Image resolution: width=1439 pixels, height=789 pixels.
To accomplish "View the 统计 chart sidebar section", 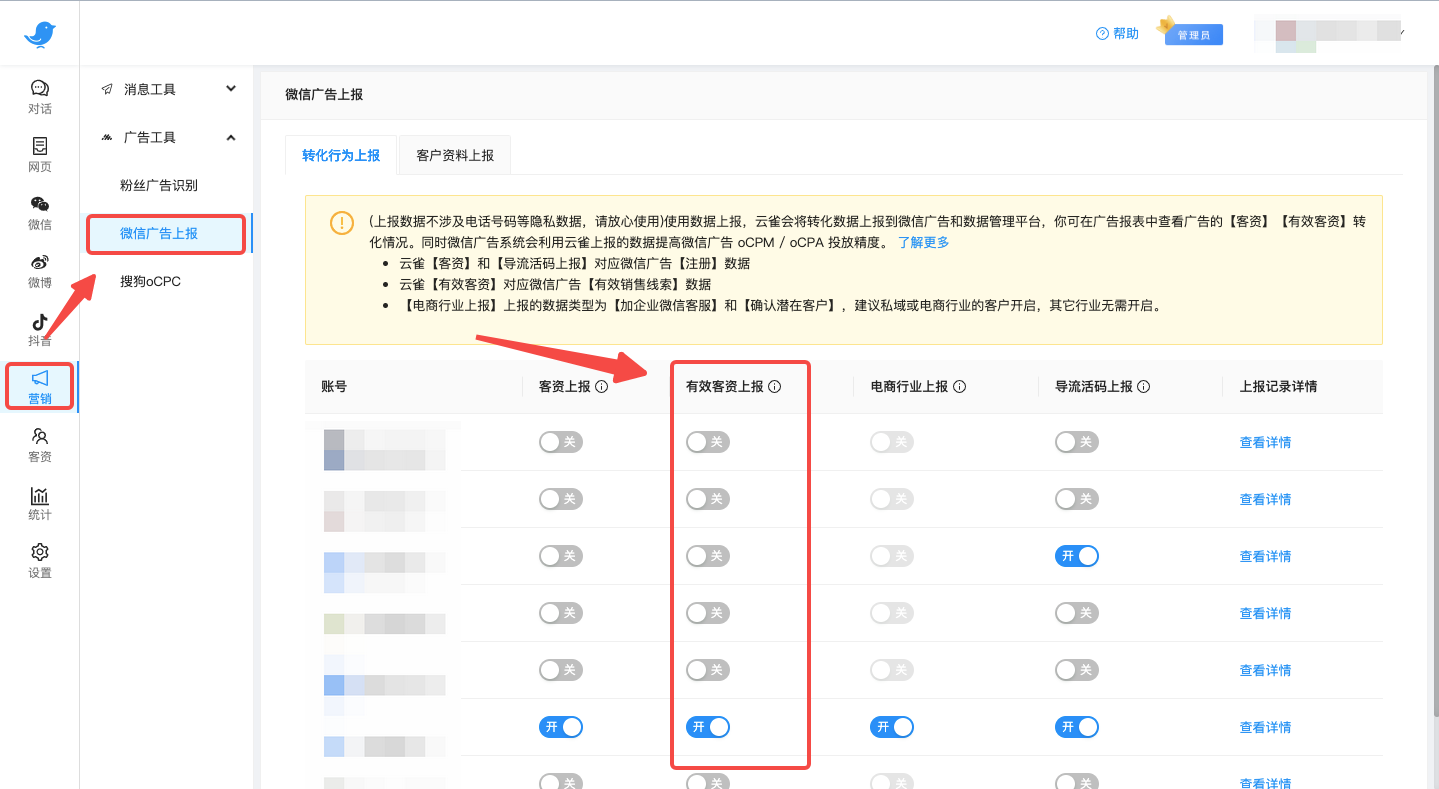I will click(x=40, y=503).
